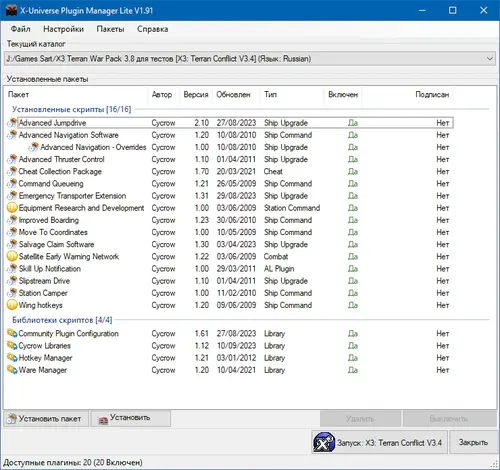500x470 pixels.
Task: Click the Закрыть button
Action: click(x=473, y=442)
